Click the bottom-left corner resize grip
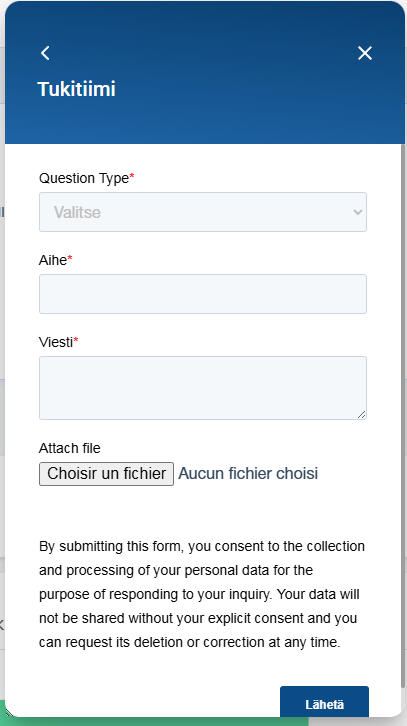Screen dimensions: 407x726 (x=7, y=713)
